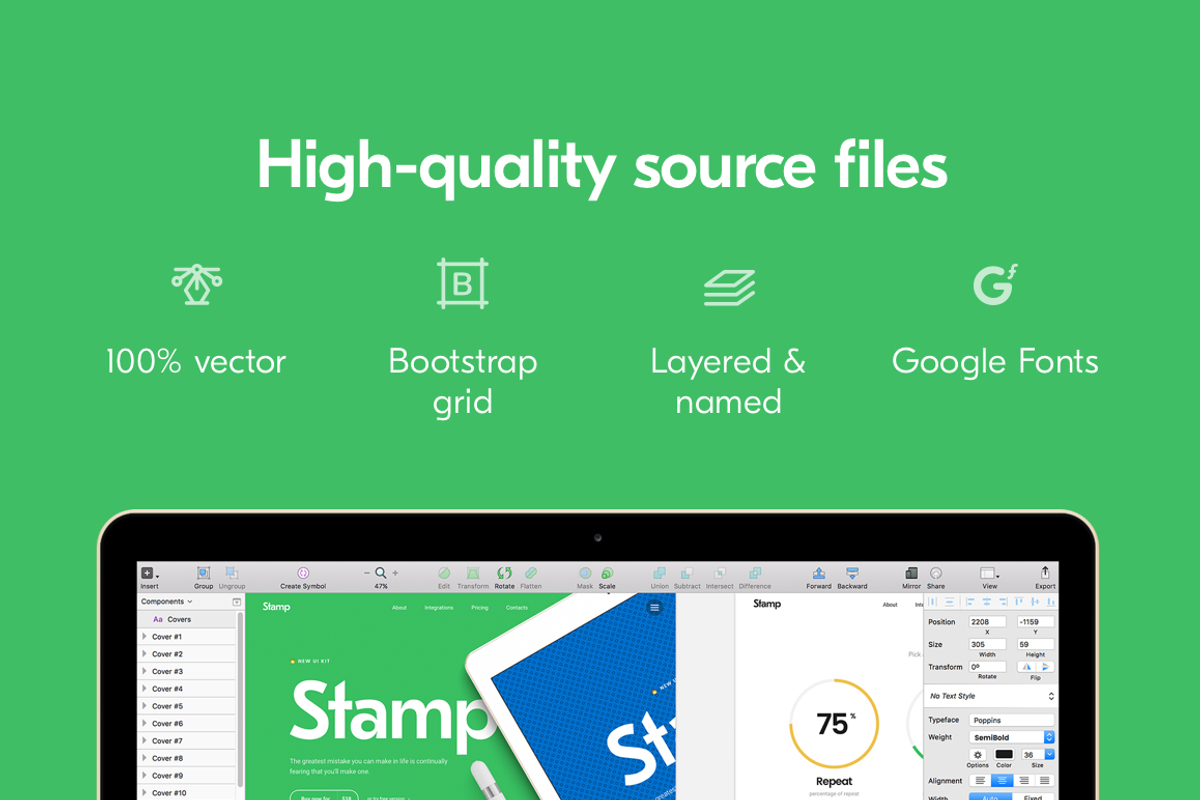Collapse the Components panel dropdown
This screenshot has height=800, width=1200.
189,601
